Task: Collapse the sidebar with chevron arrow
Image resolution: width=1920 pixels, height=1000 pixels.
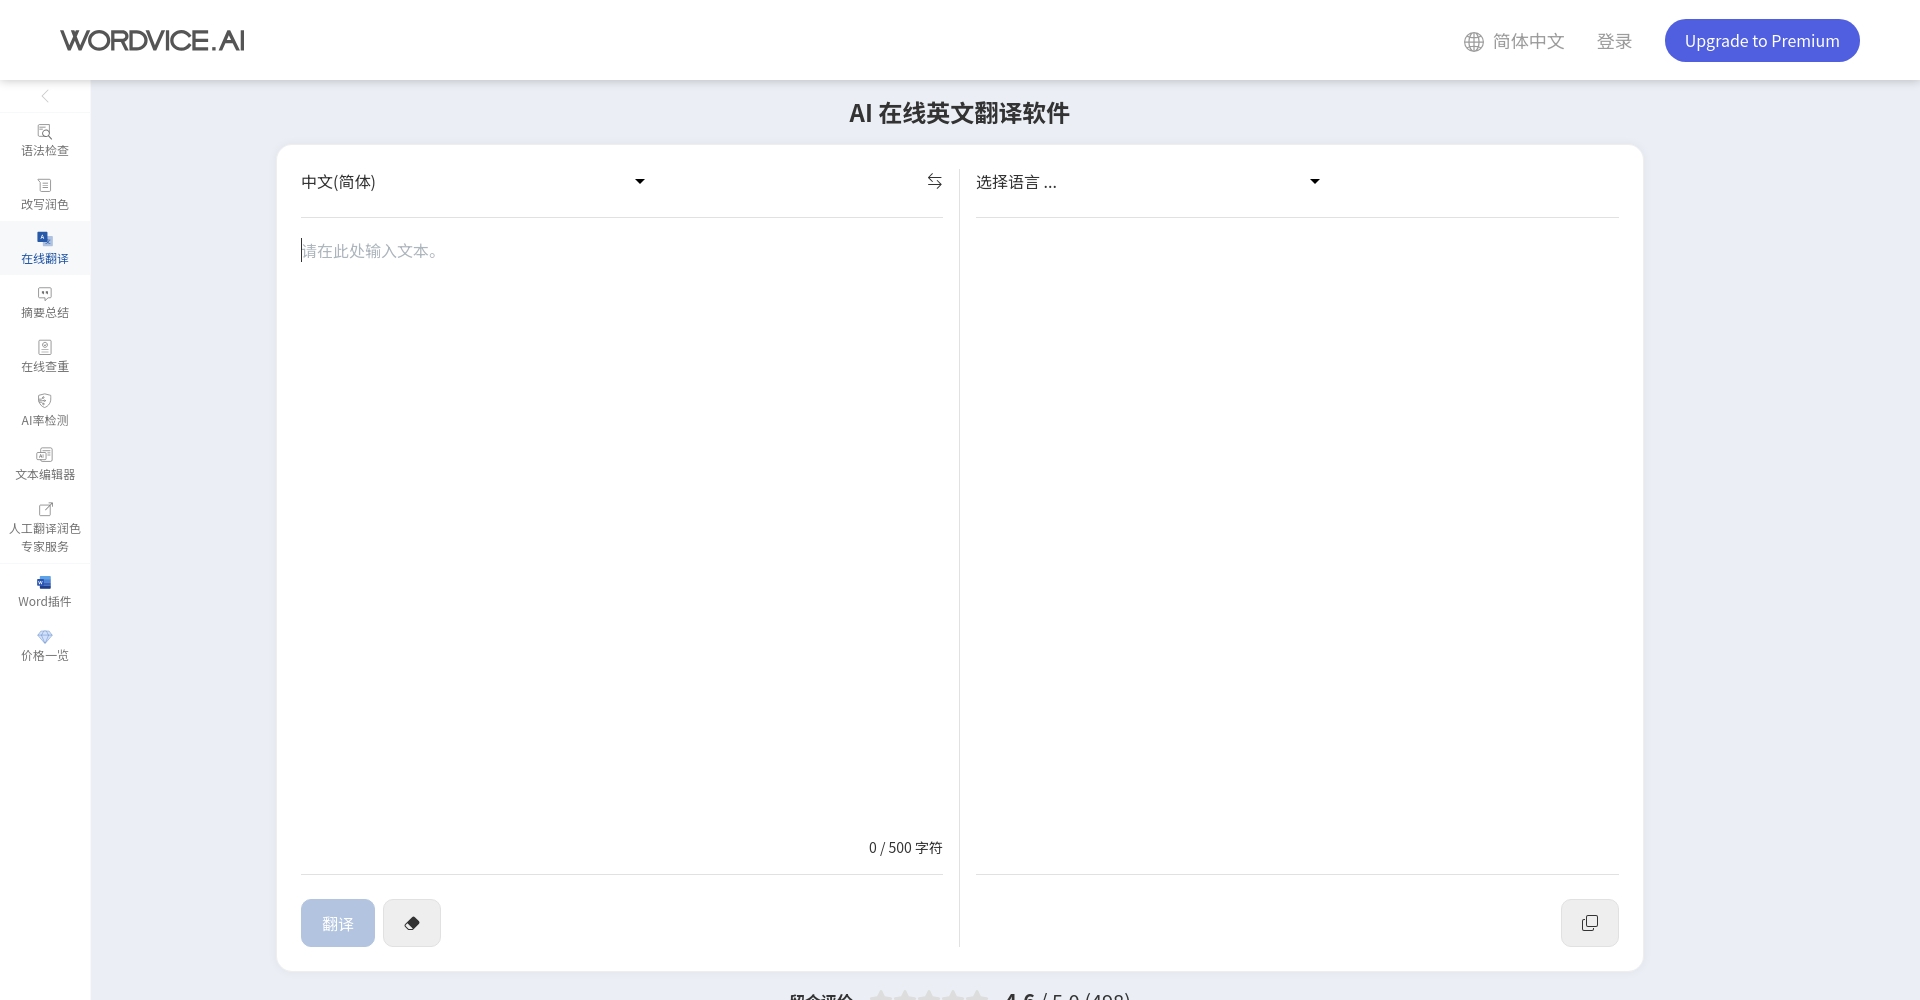Action: [x=45, y=96]
